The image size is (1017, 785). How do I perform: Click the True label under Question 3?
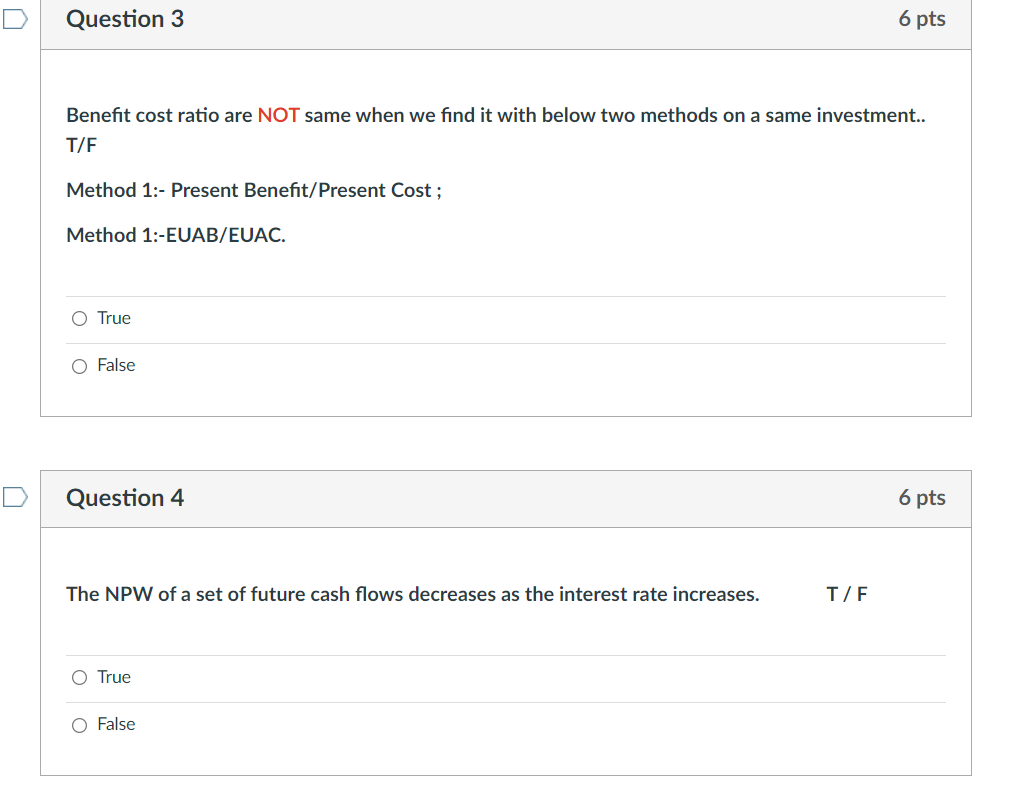click(x=114, y=318)
